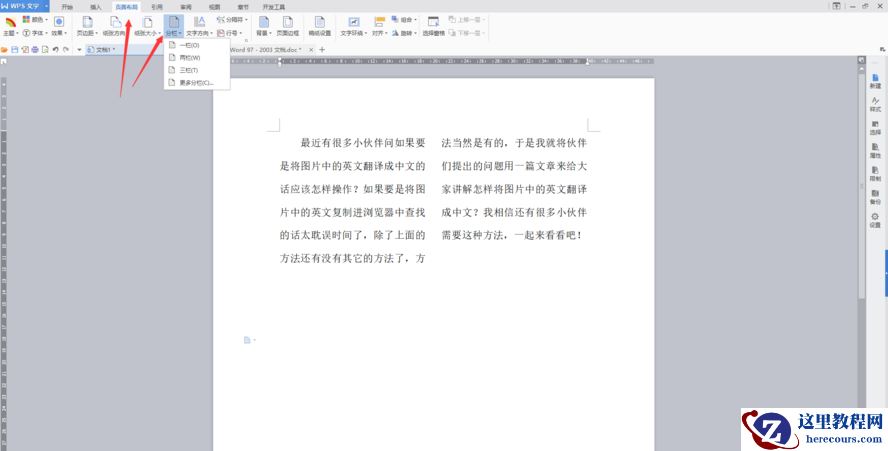Viewport: 888px width, 451px height.
Task: Switch to the 视图 ribbon tab
Action: 214,7
